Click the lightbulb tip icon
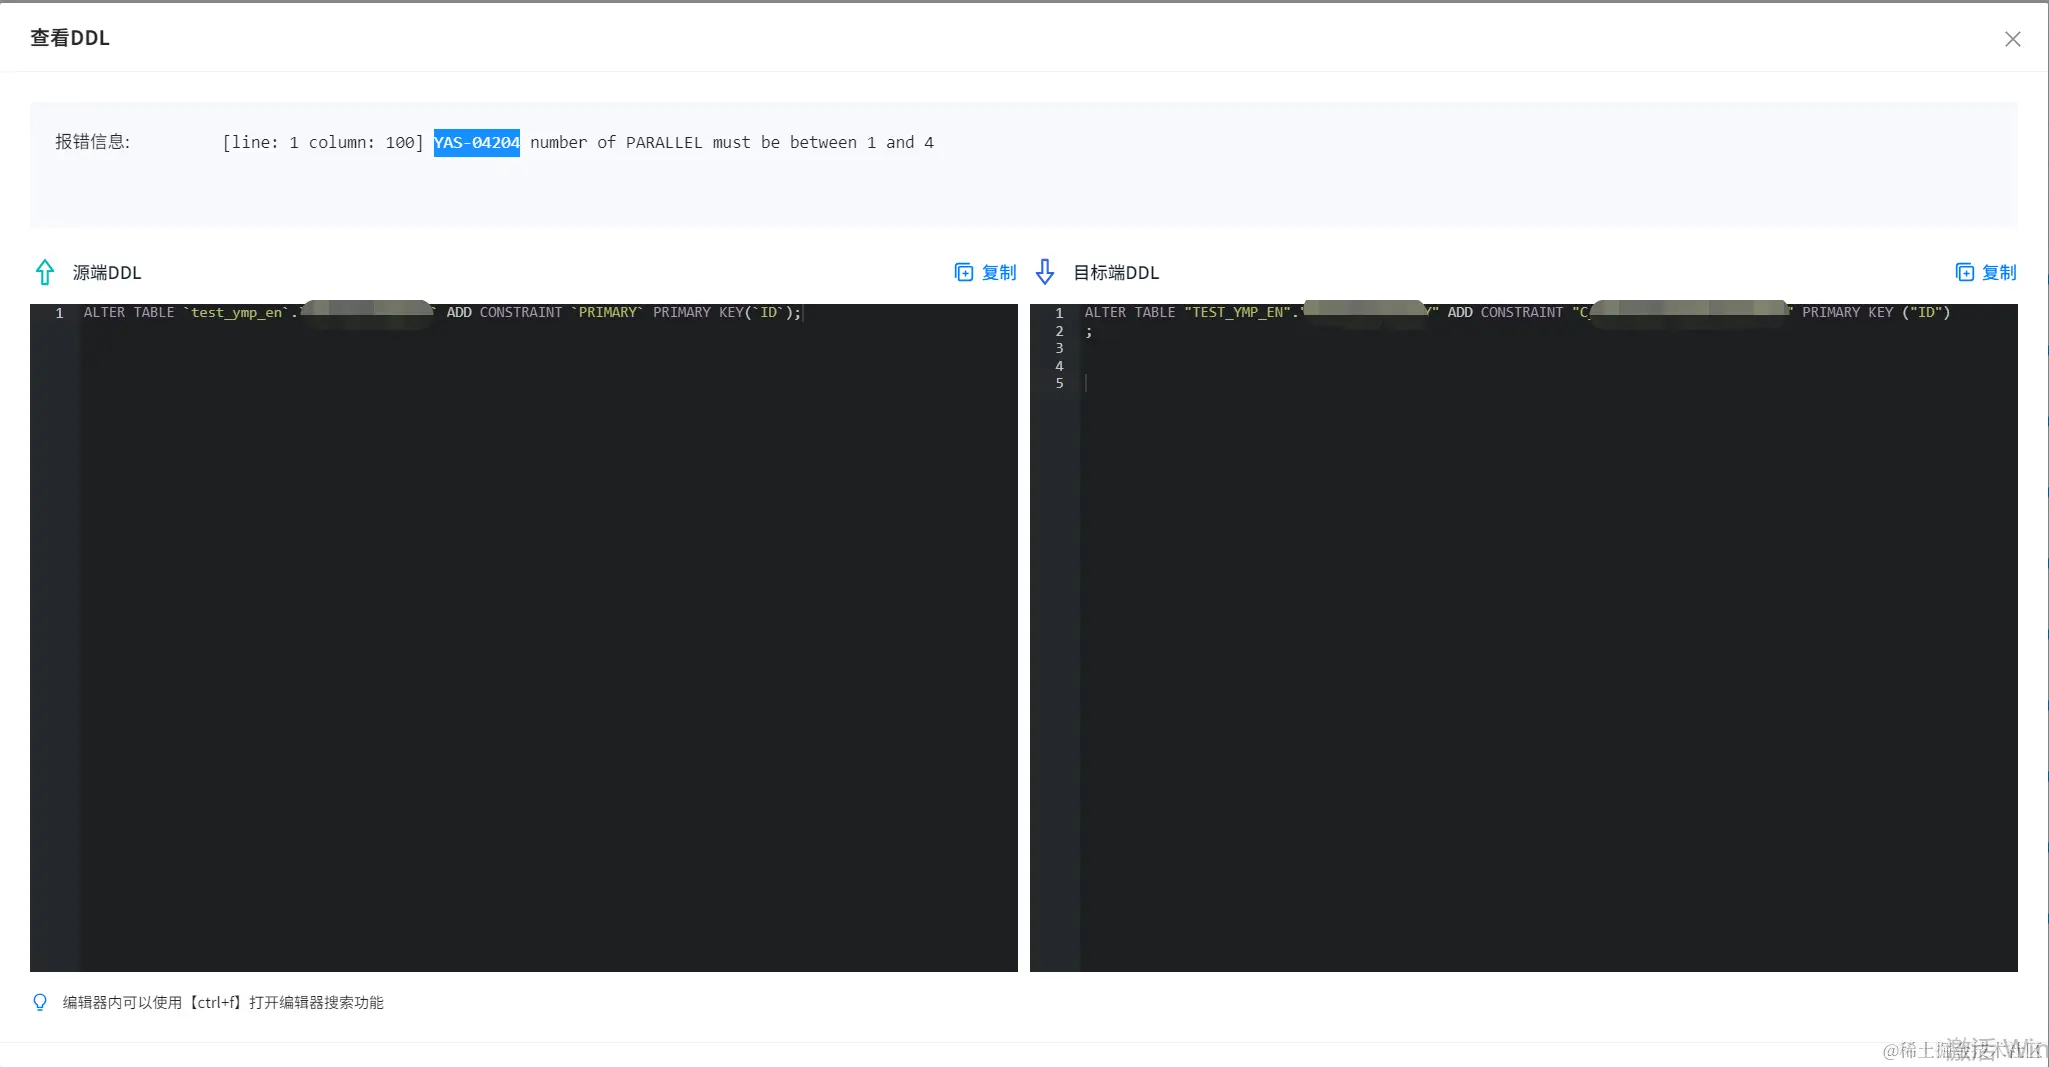Viewport: 2049px width, 1067px height. click(40, 1002)
